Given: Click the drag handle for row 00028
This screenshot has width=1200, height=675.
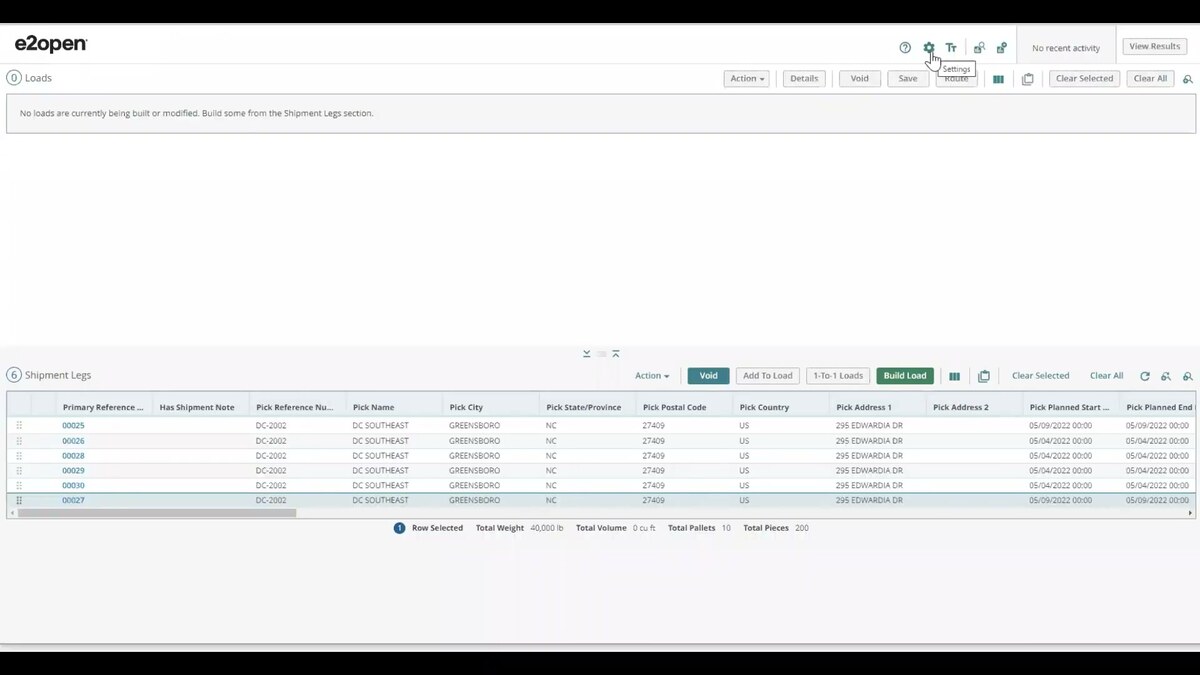Looking at the screenshot, I should [x=19, y=456].
